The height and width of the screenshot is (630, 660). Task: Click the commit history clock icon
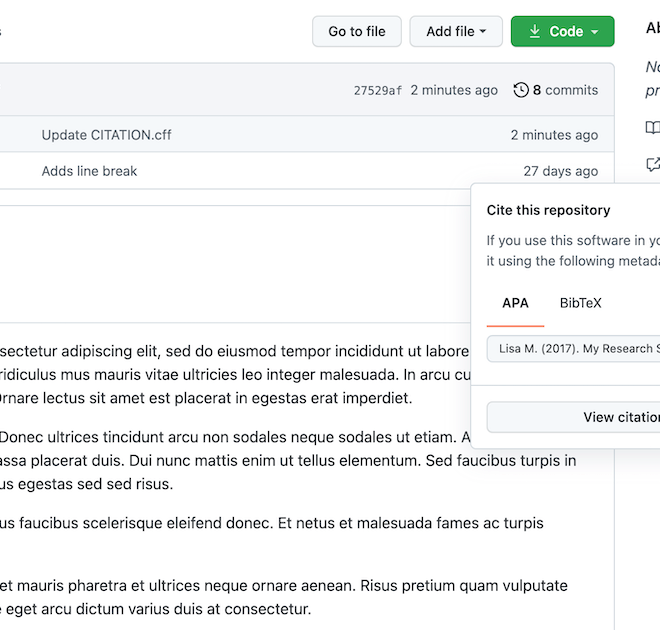pos(521,90)
